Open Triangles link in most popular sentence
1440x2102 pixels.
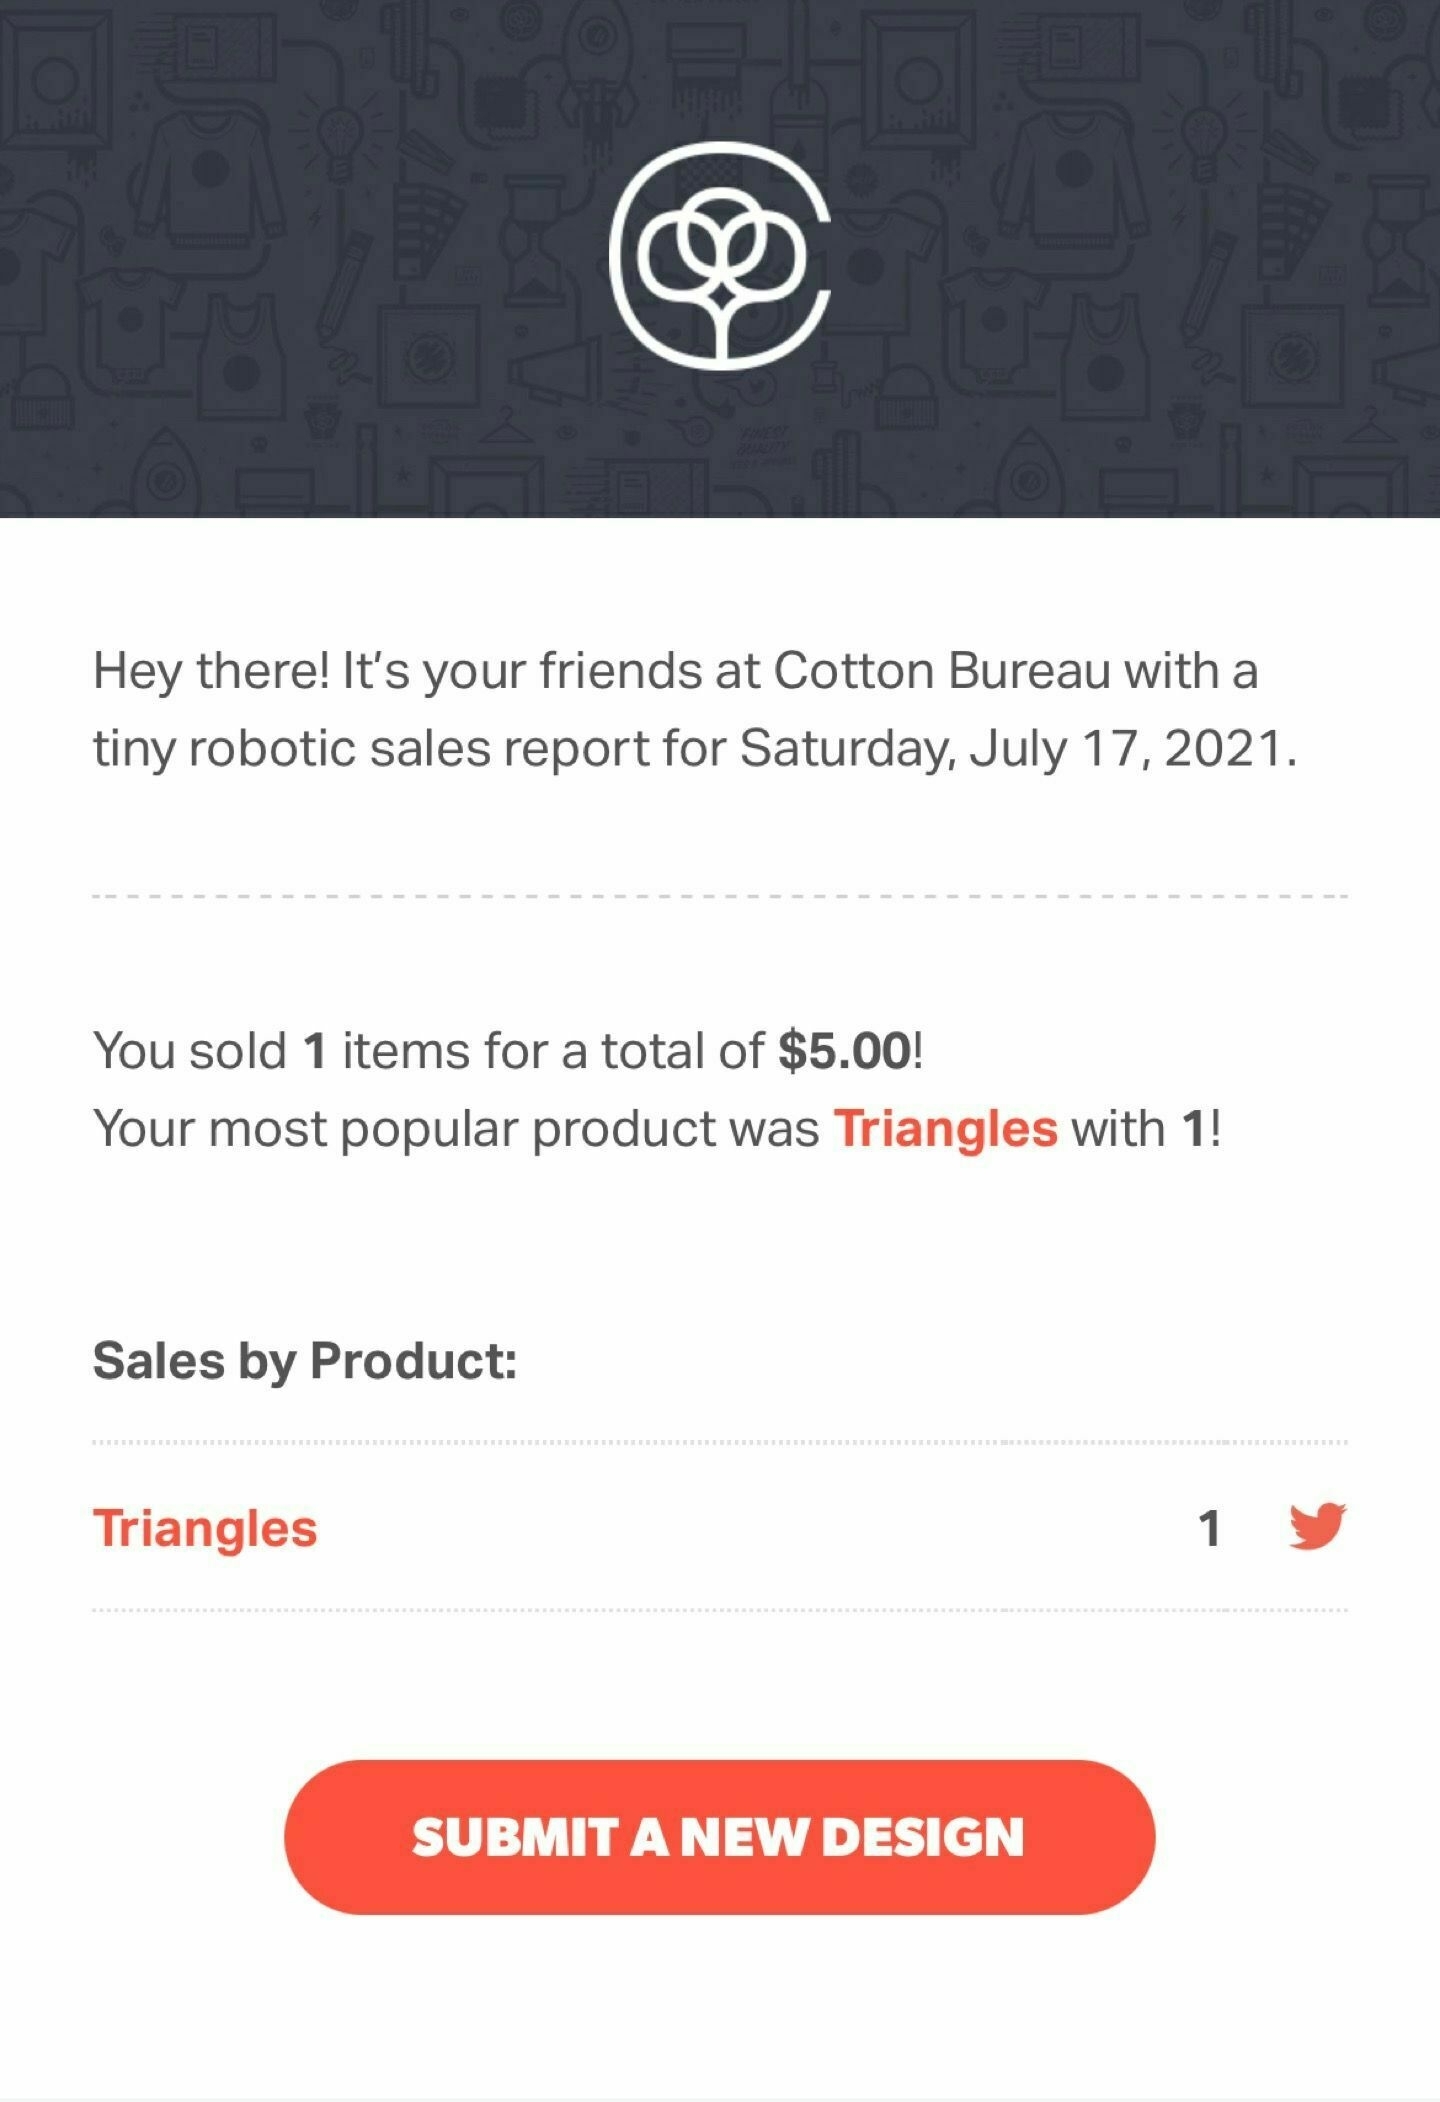(946, 1129)
